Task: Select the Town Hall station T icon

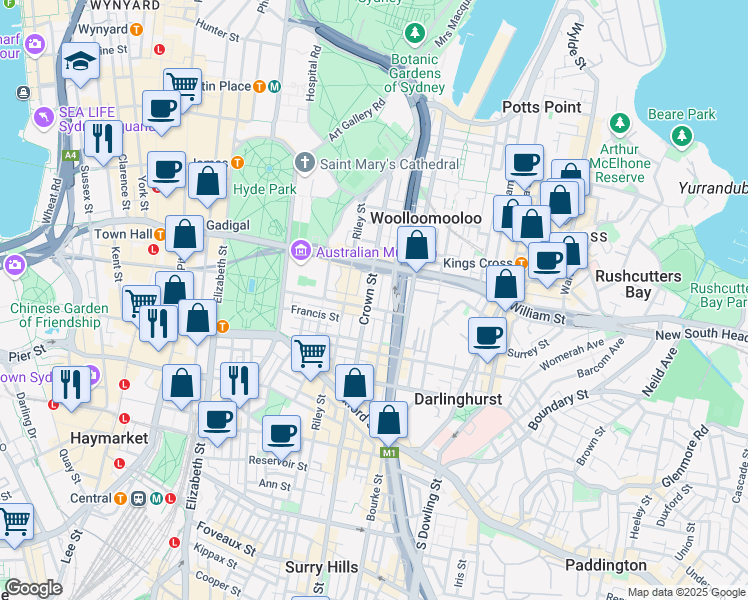Action: (160, 234)
